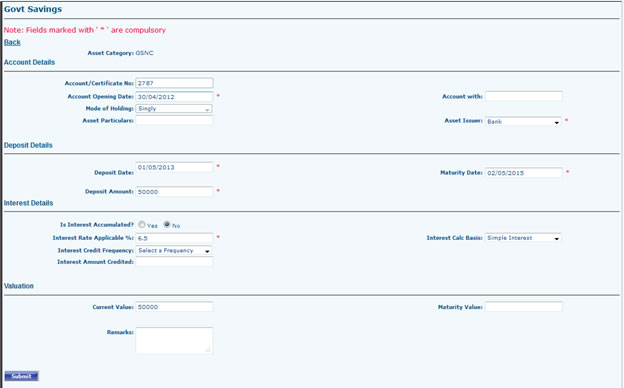Screen dimensions: 624x388
Task: Click the Interest Calc Basis label
Action: [454, 238]
